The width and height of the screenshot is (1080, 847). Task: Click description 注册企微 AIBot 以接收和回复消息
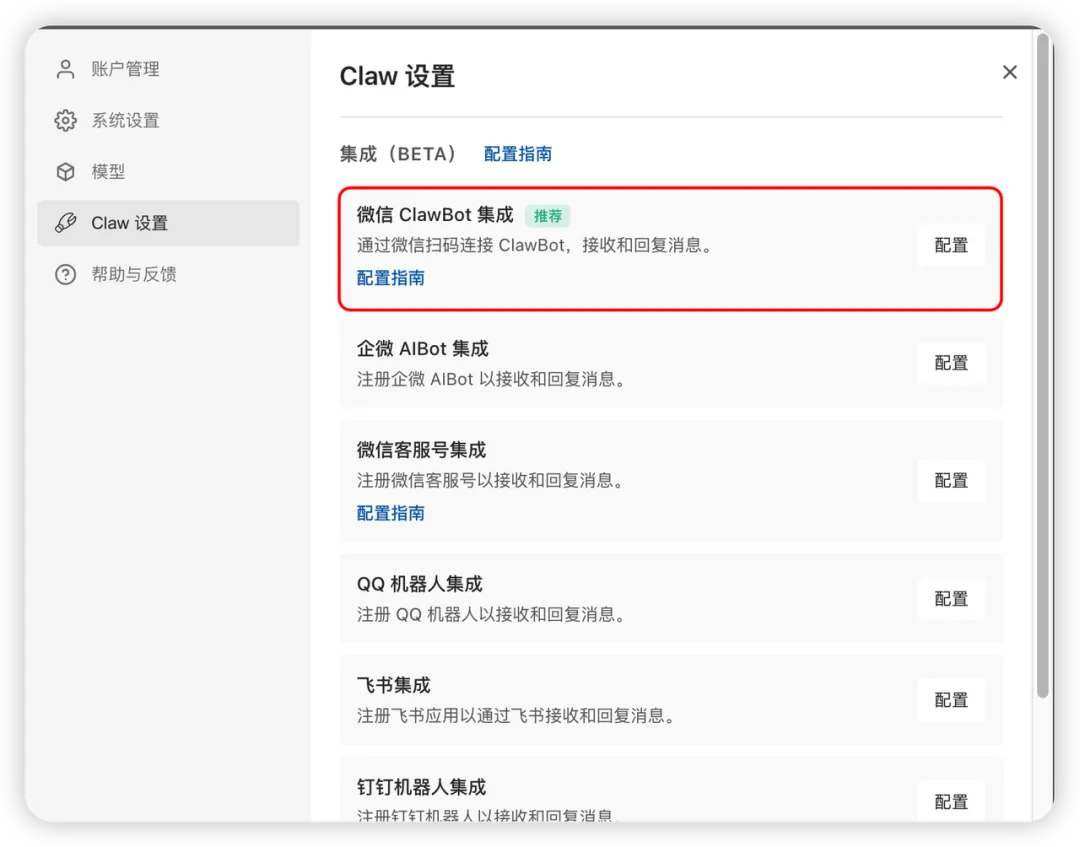tap(492, 379)
